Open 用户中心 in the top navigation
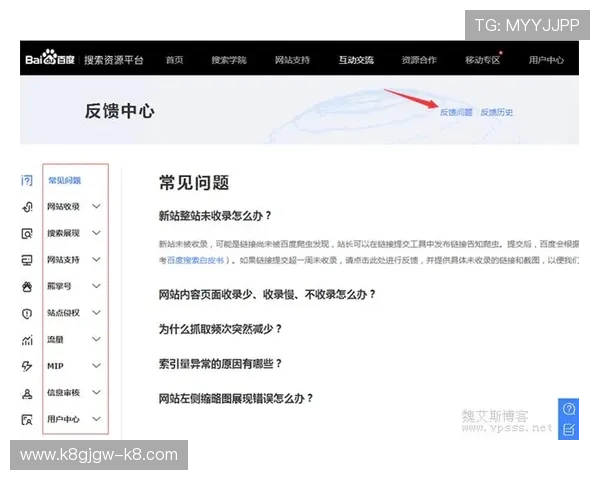Screen dimensions: 600x480 (x=546, y=60)
